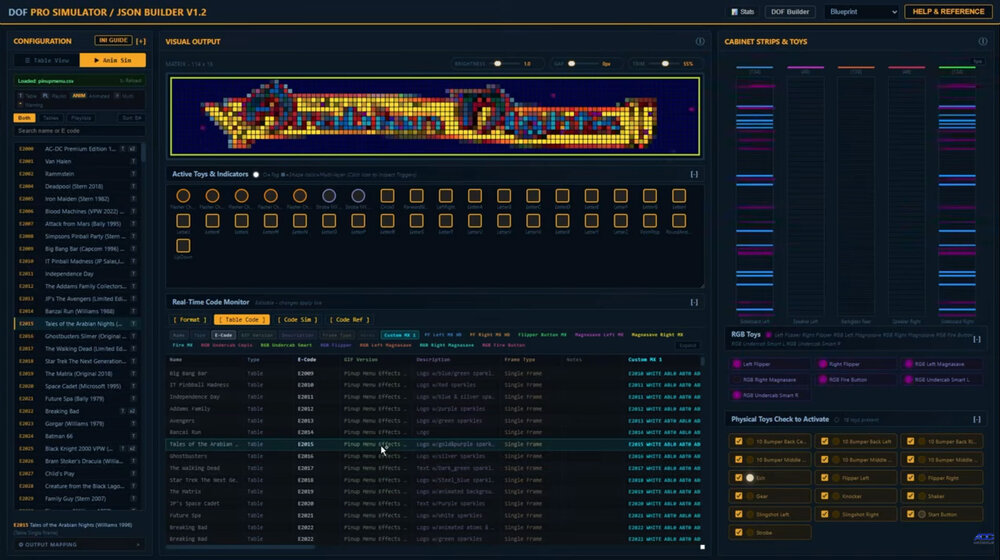Click the info icon in Visual Output header
This screenshot has width=1000, height=560.
[x=700, y=41]
